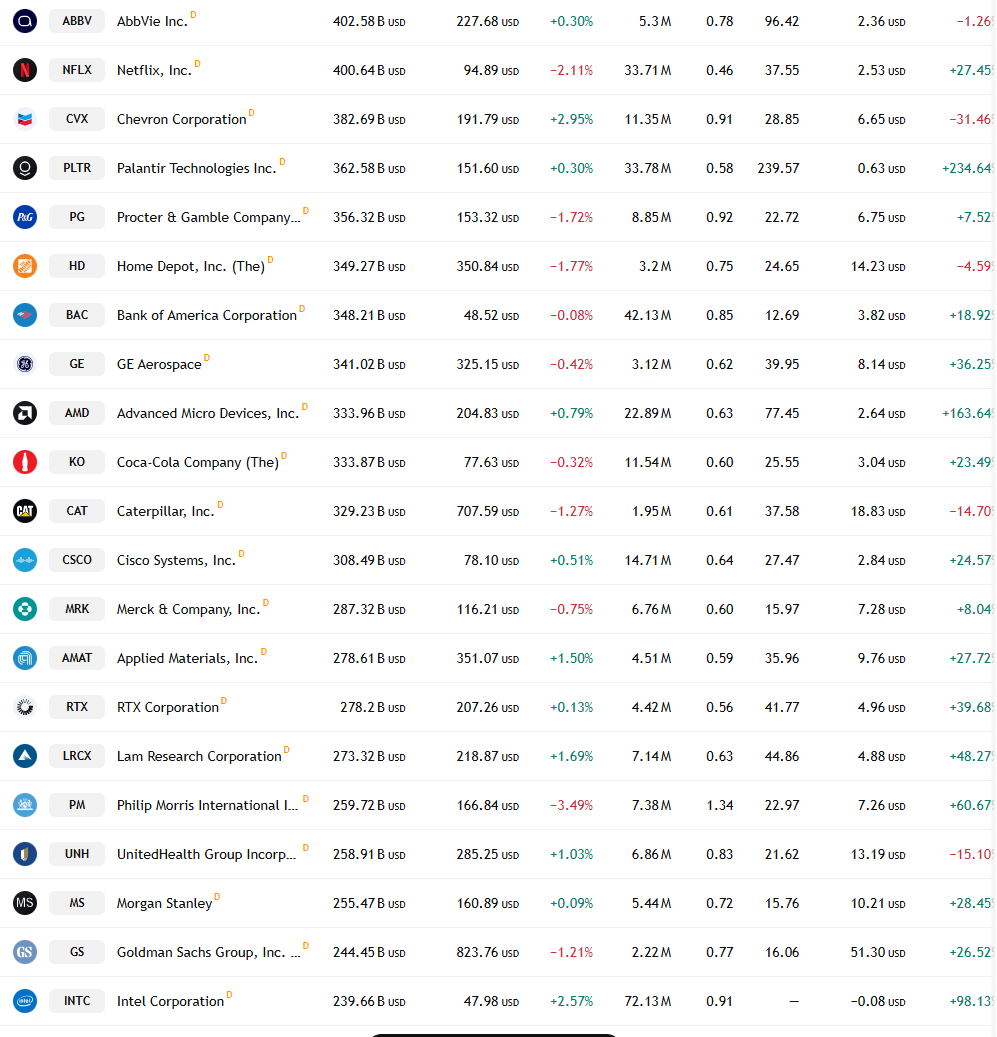The height and width of the screenshot is (1037, 997).
Task: Click the Netflix red N logo
Action: coord(25,70)
